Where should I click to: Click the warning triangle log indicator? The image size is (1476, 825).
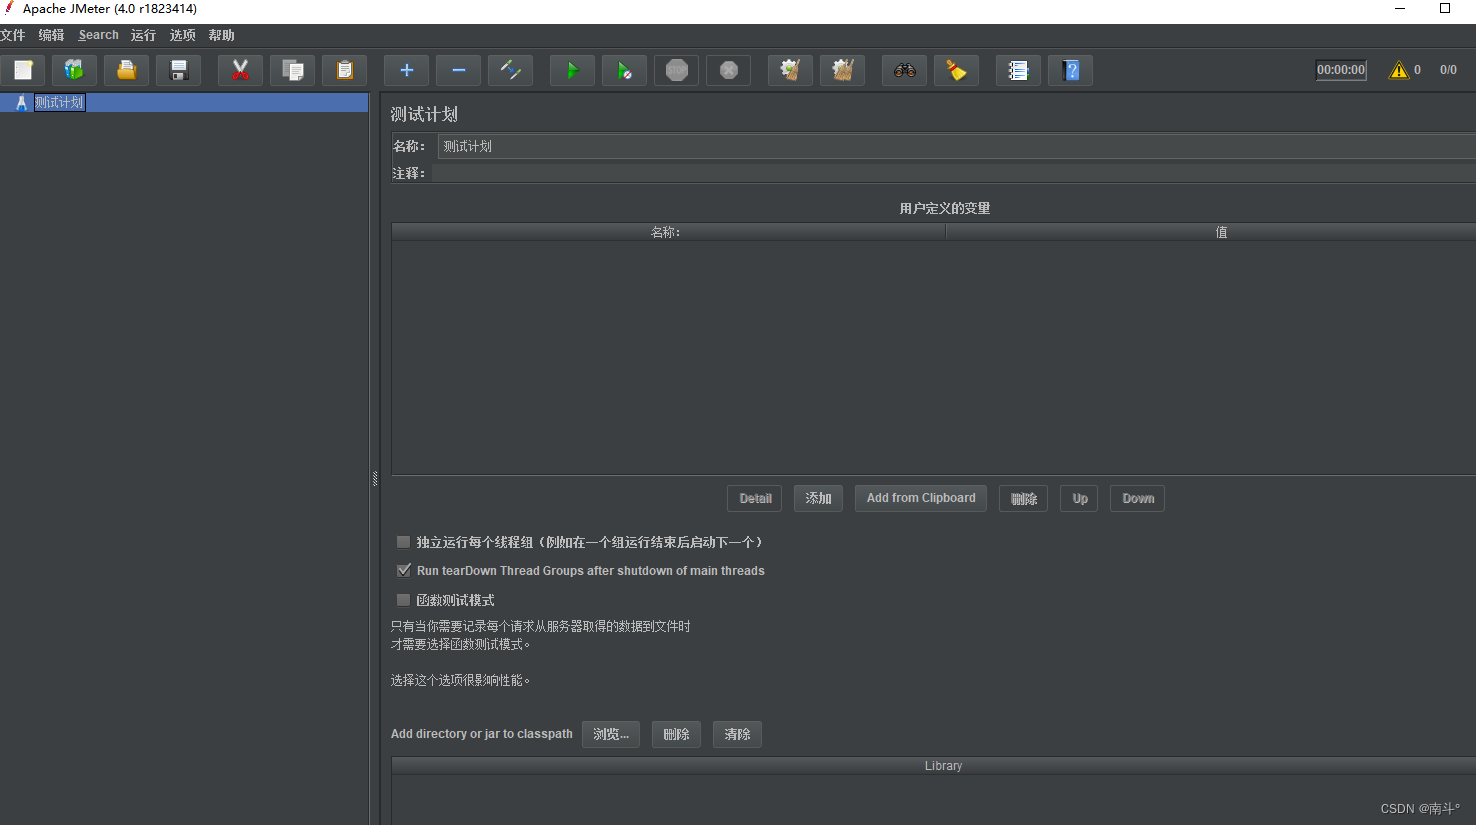pyautogui.click(x=1398, y=70)
